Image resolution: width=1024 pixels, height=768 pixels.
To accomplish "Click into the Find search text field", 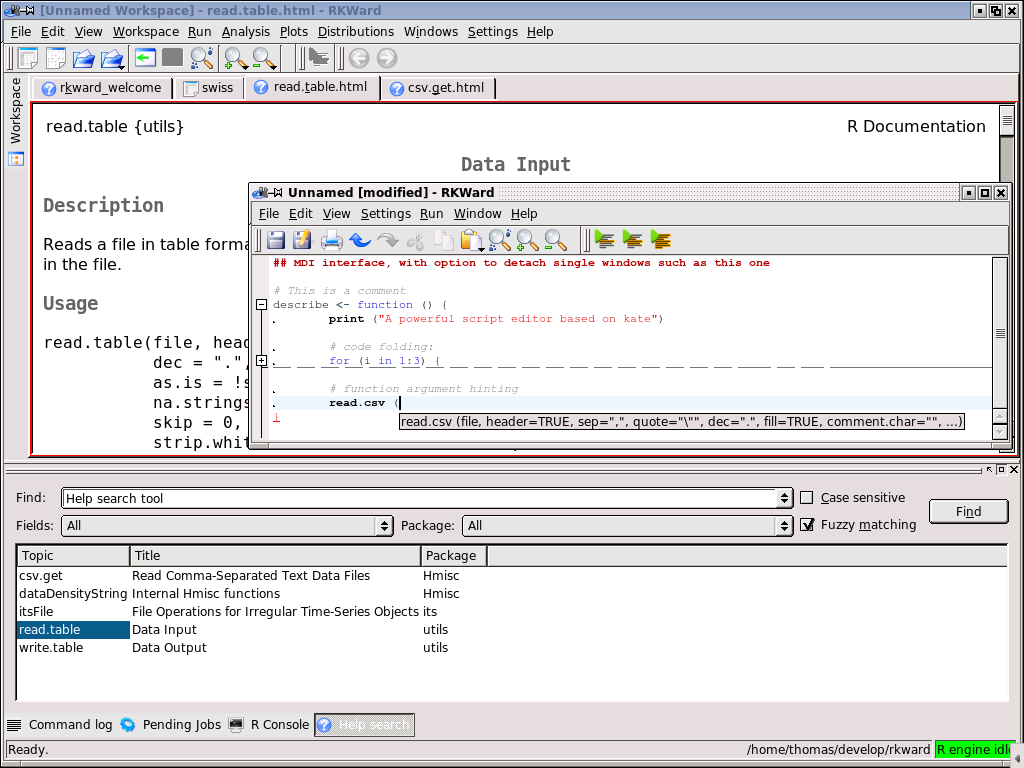I will (418, 498).
